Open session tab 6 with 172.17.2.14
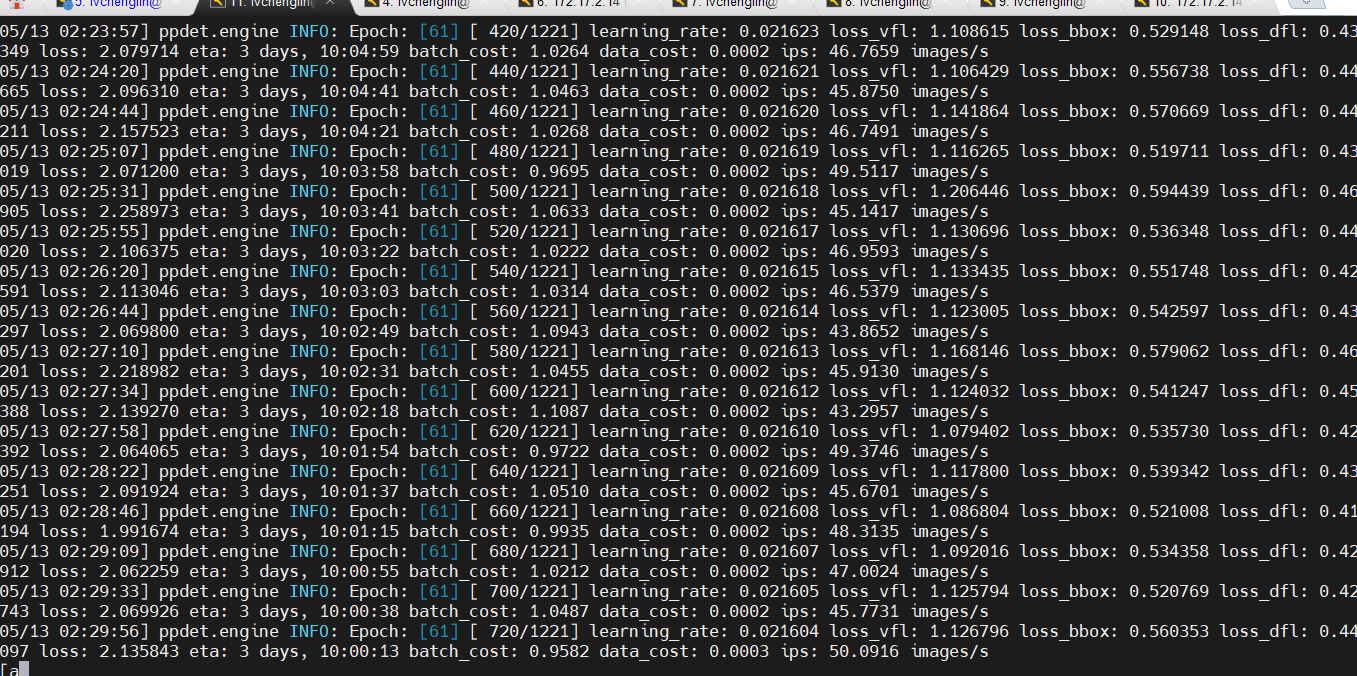 point(575,4)
